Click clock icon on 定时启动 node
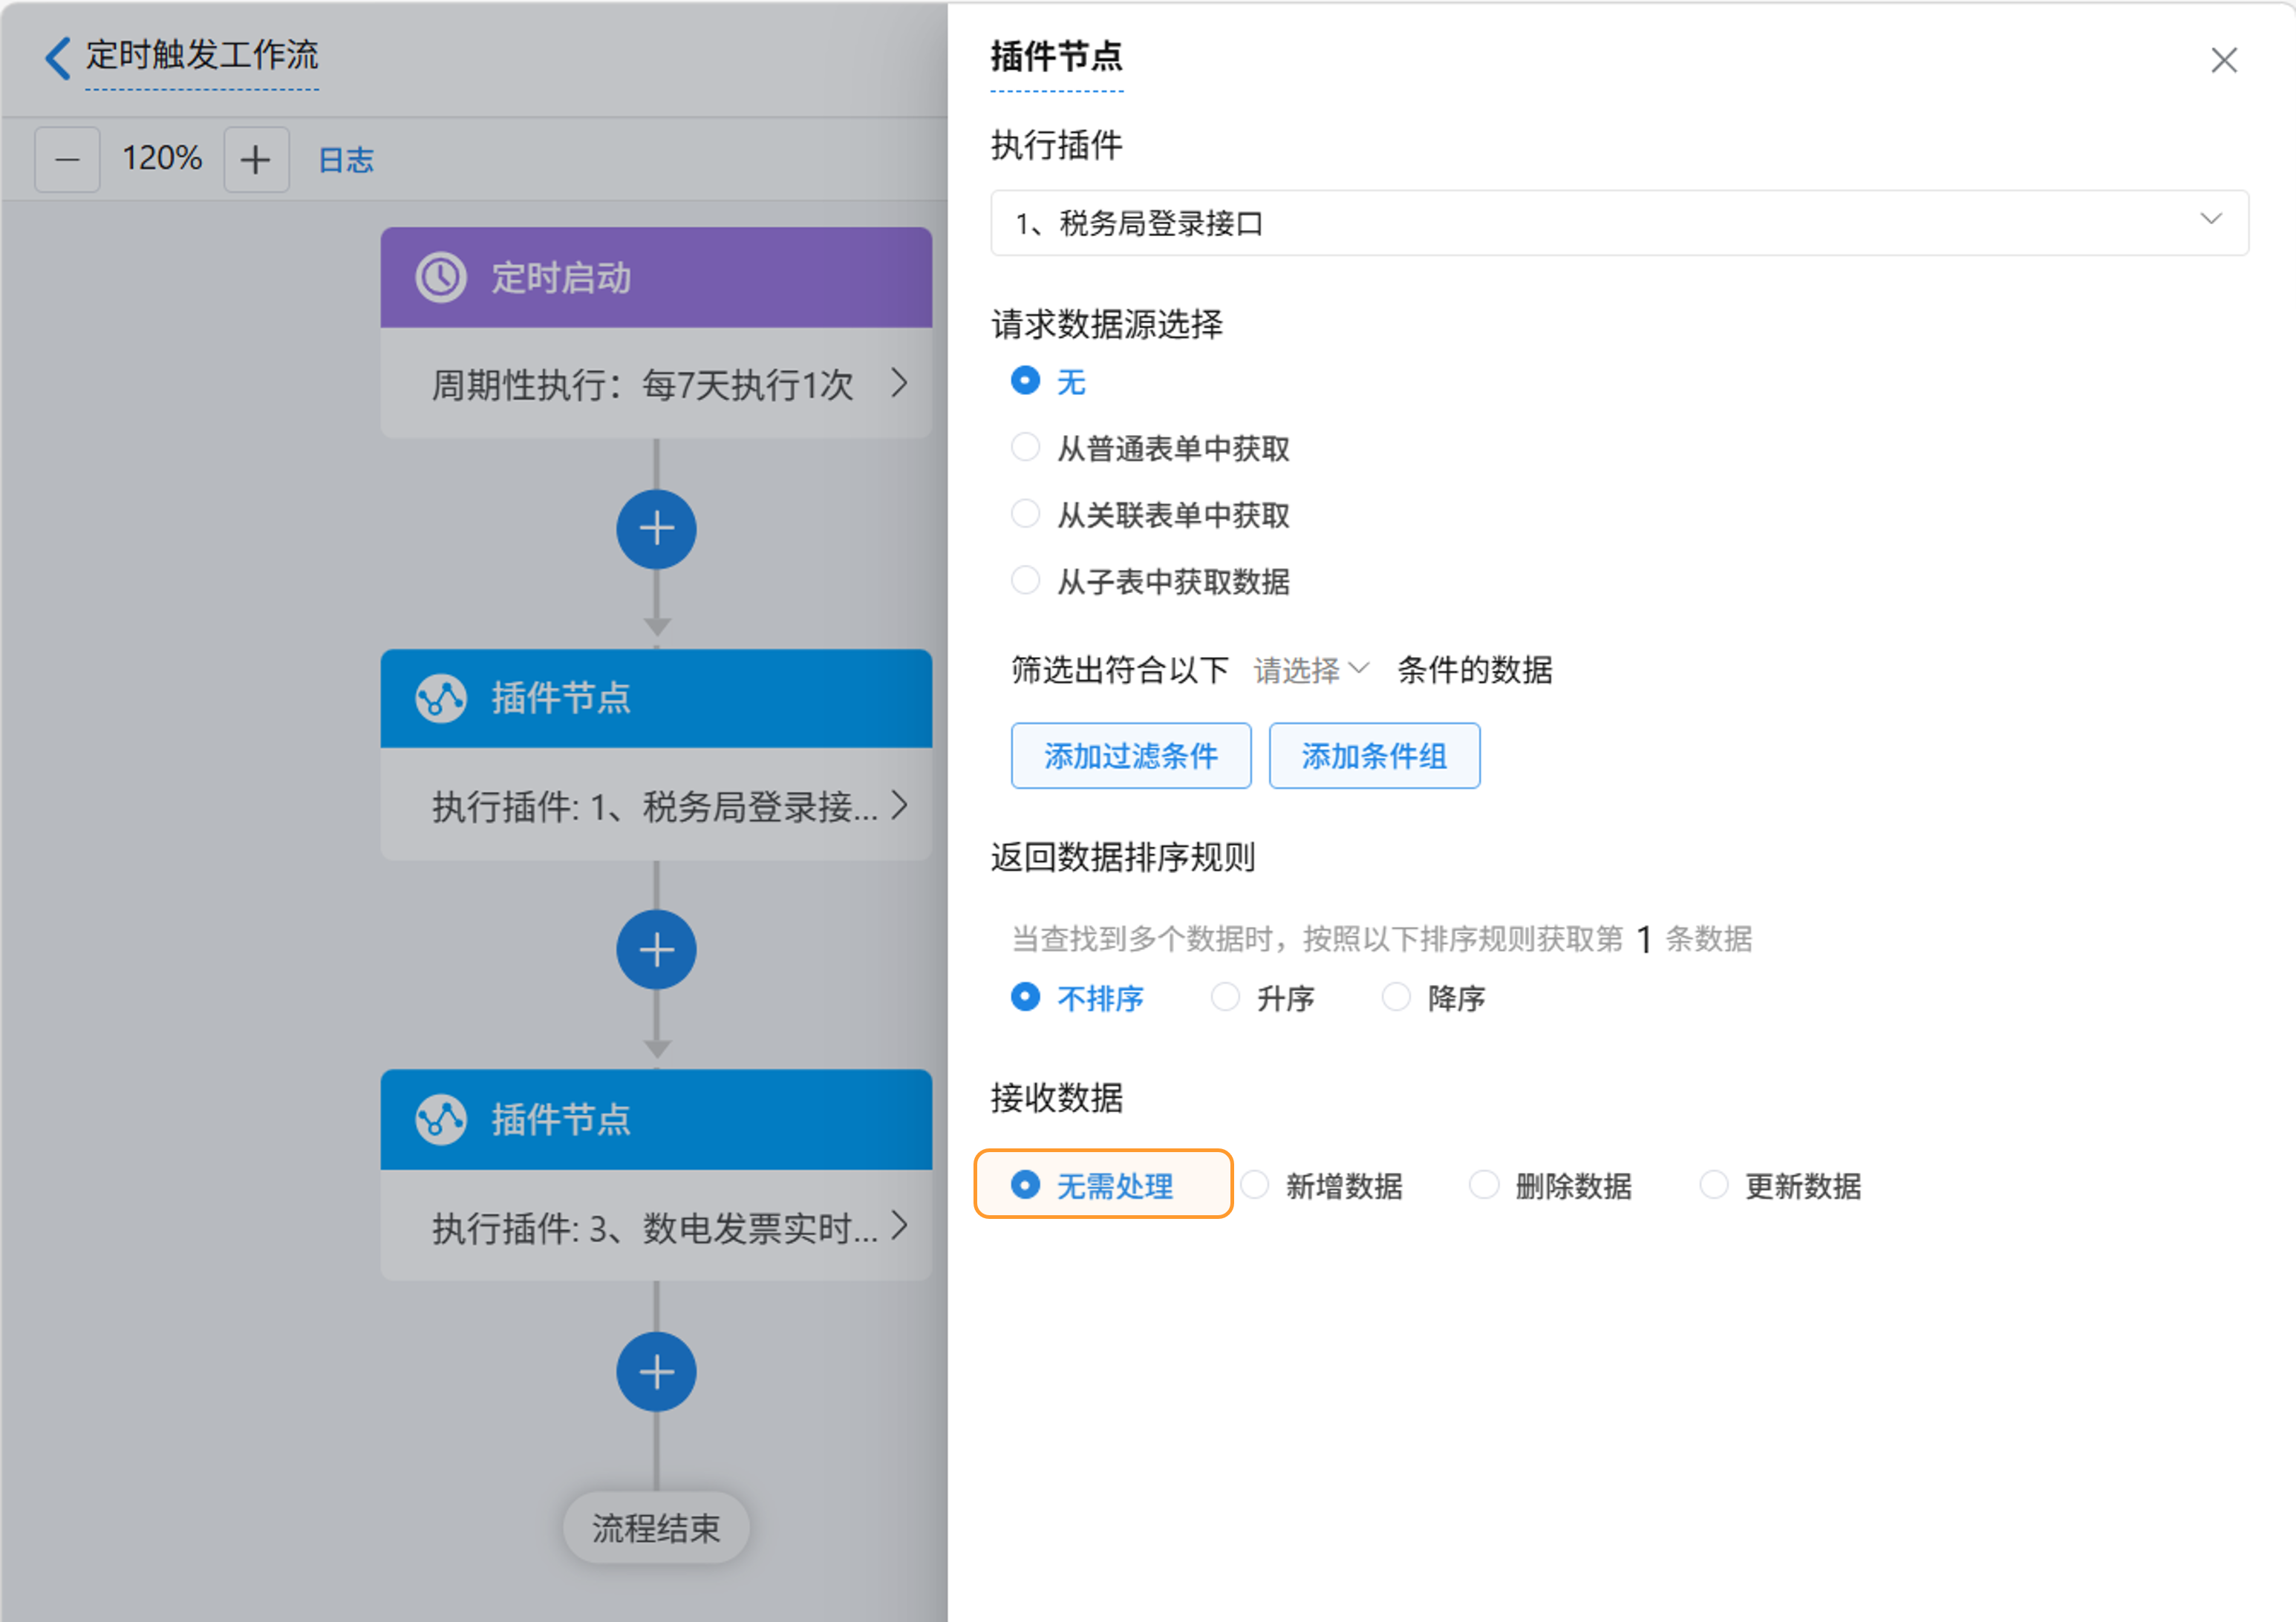2296x1622 pixels. [x=440, y=277]
